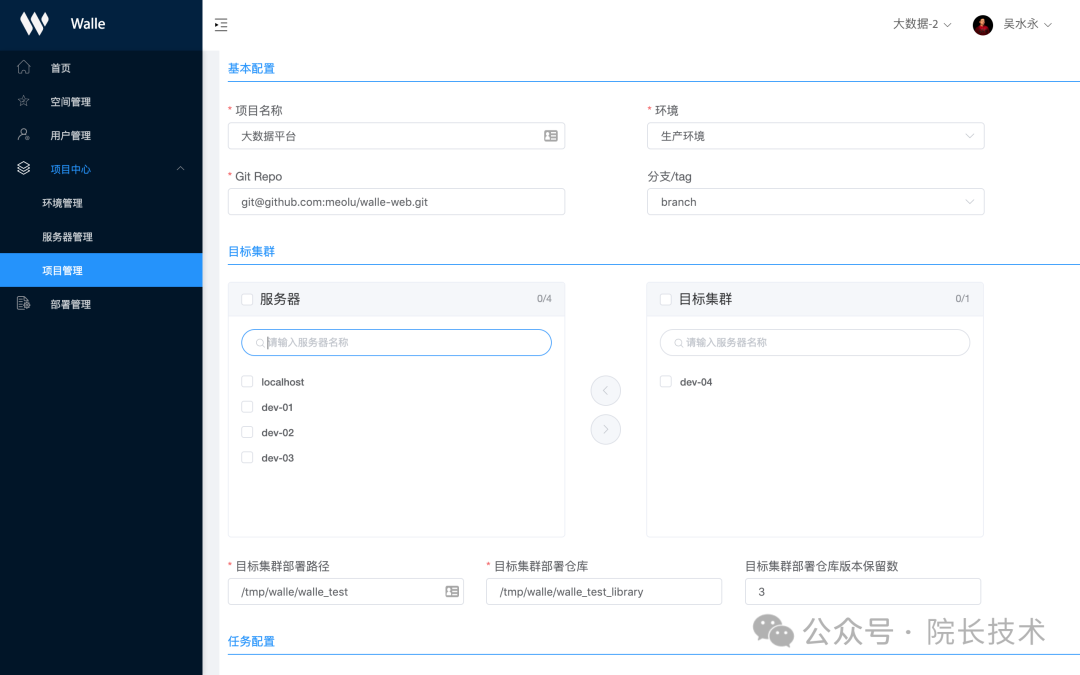Toggle the select-all 目标集群 checkbox
The height and width of the screenshot is (675, 1080).
point(665,299)
